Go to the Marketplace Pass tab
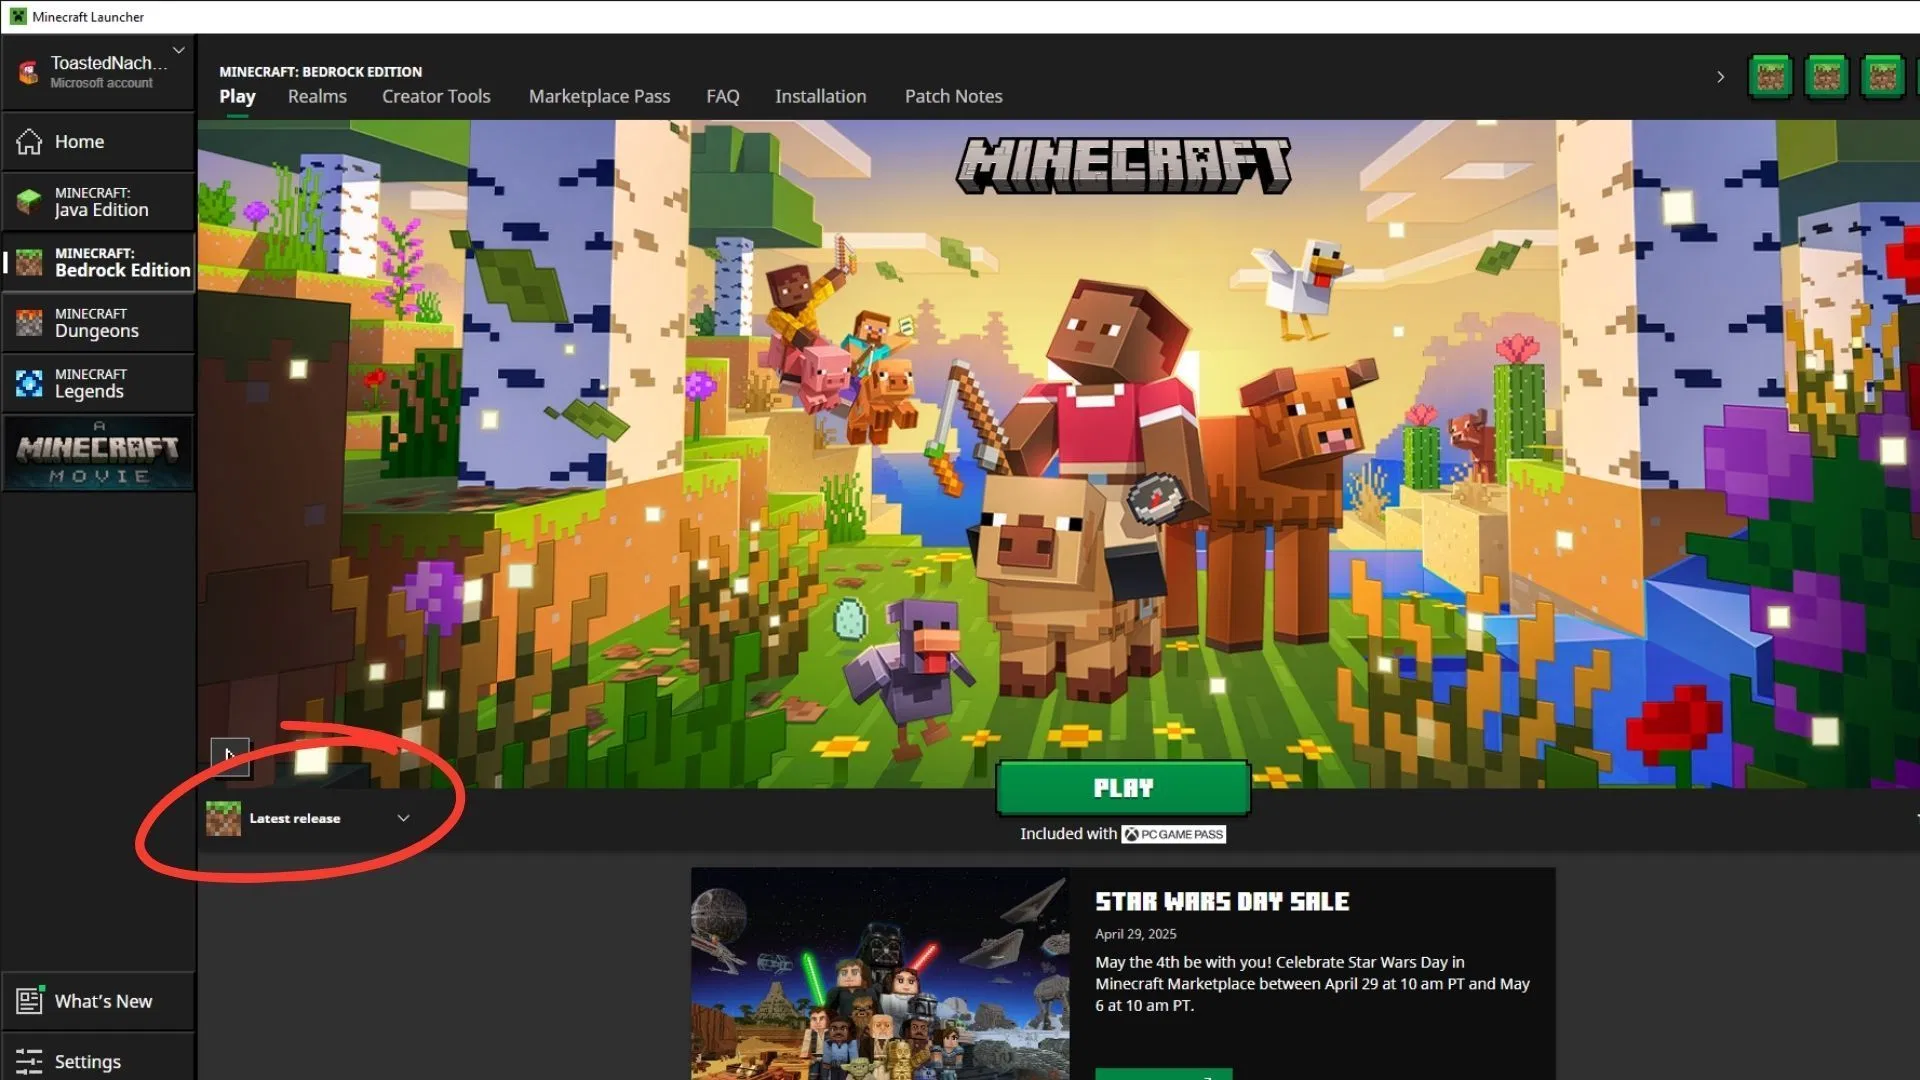Screen dimensions: 1920x1080 pos(599,97)
